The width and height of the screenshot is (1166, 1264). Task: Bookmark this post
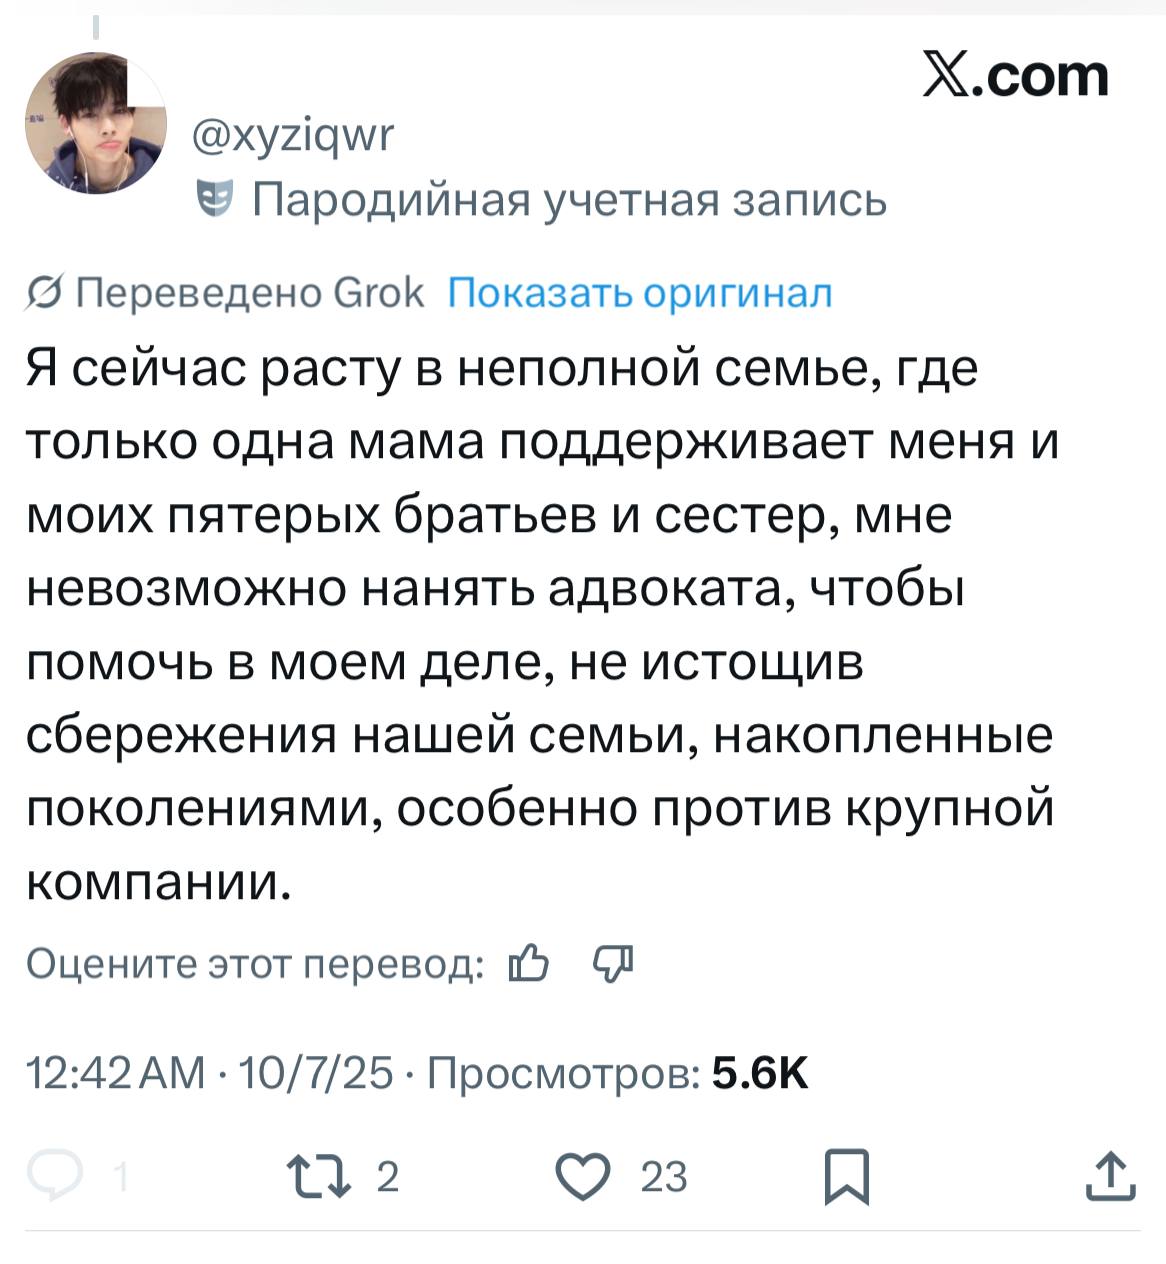pos(846,1177)
